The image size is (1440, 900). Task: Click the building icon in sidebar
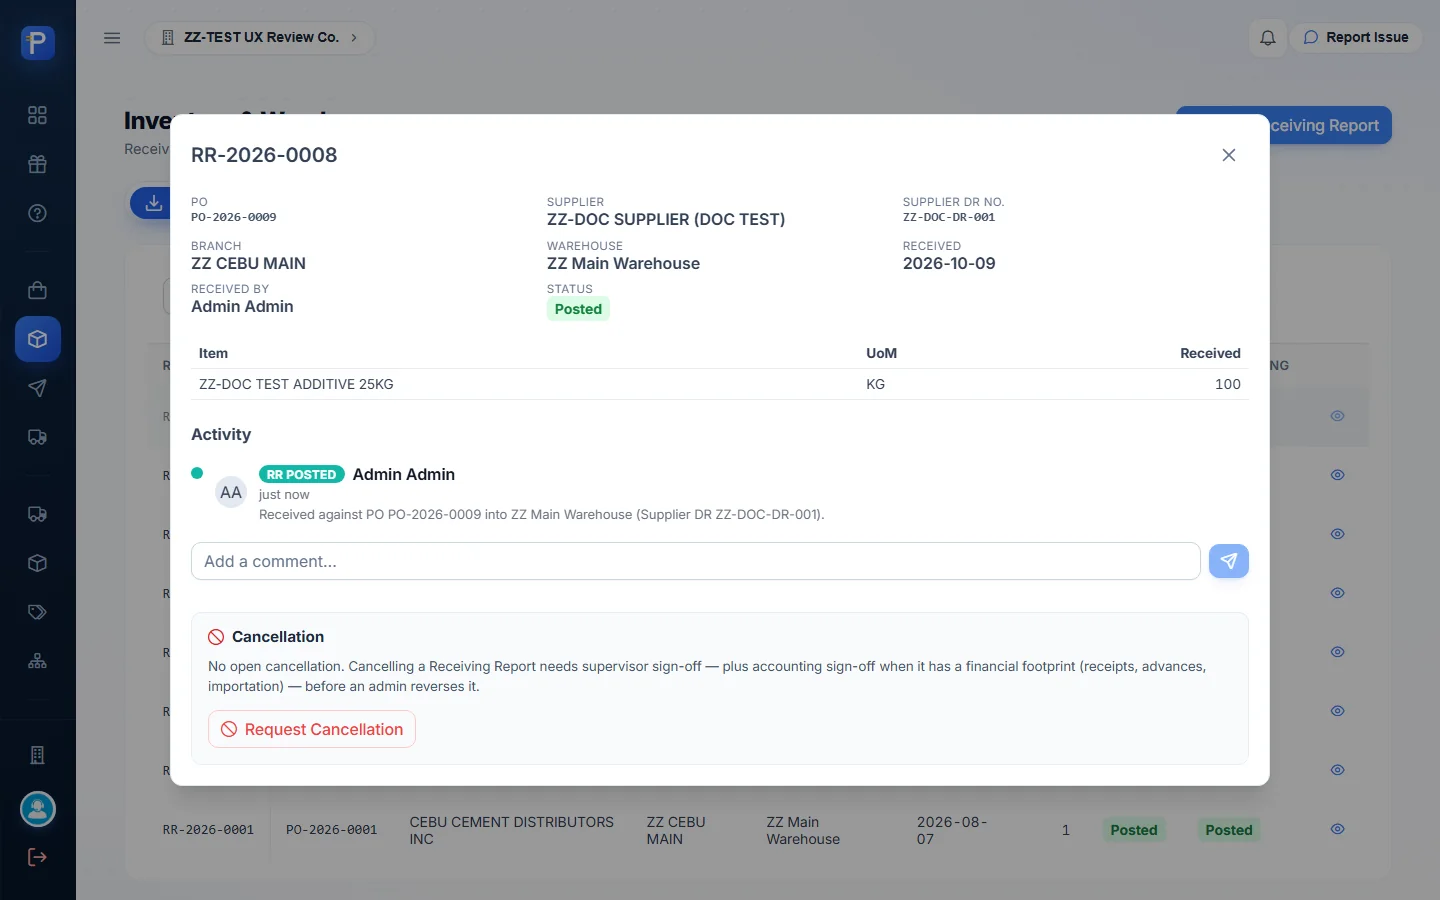point(38,755)
